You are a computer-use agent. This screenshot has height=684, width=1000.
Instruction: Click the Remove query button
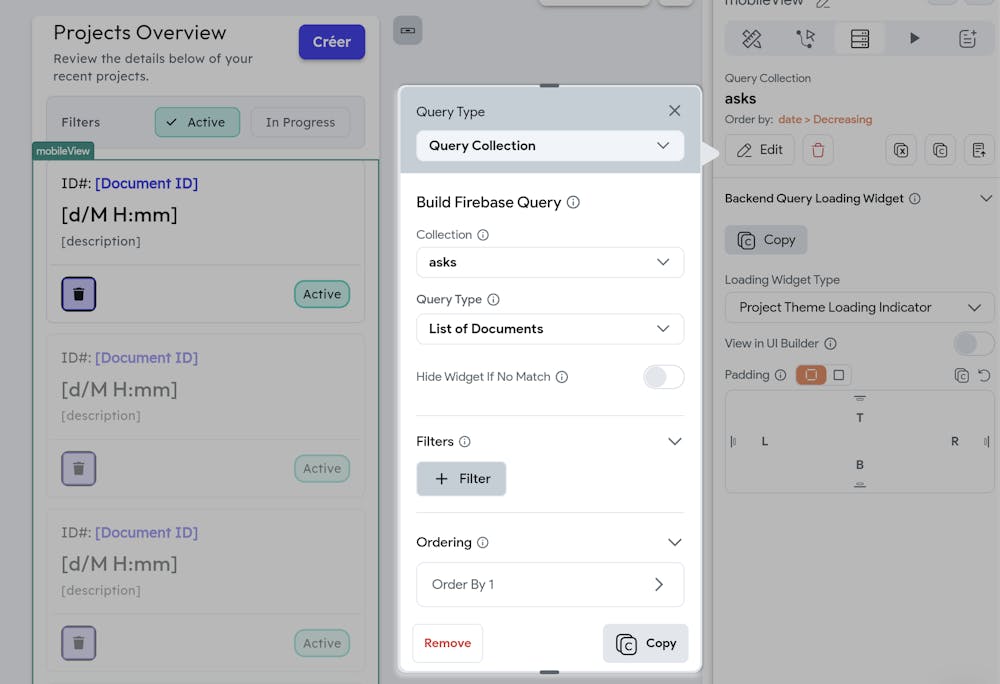(448, 643)
